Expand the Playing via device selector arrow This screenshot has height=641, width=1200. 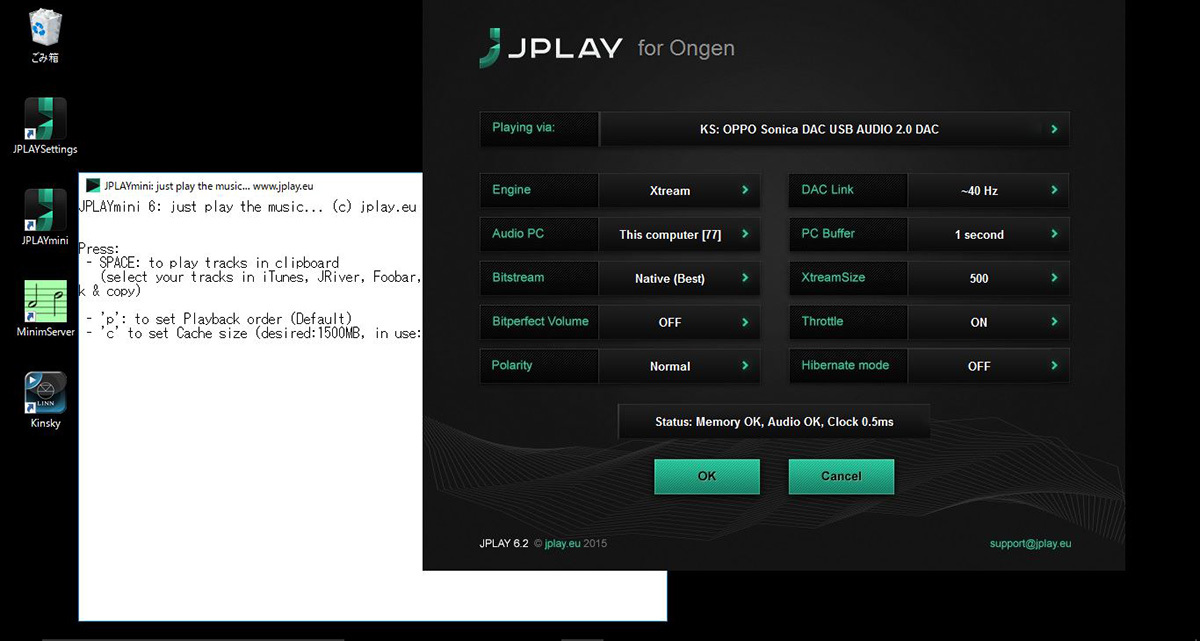click(1054, 129)
